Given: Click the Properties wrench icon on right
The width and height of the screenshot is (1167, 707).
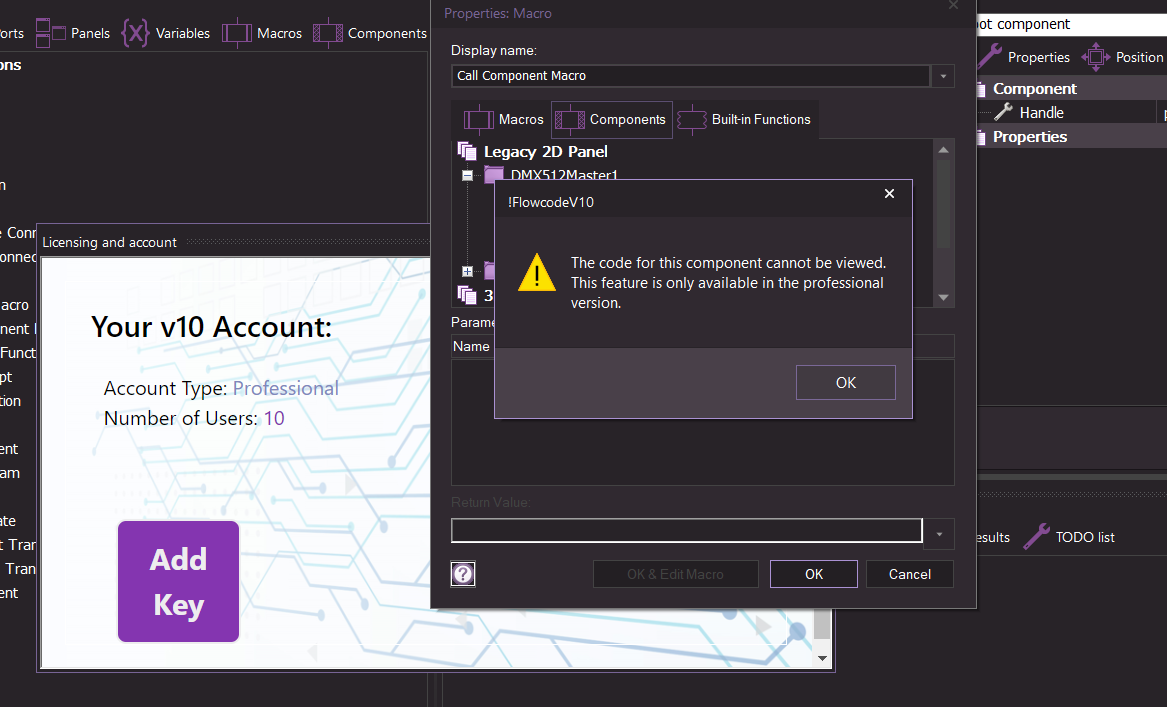Looking at the screenshot, I should [x=990, y=57].
